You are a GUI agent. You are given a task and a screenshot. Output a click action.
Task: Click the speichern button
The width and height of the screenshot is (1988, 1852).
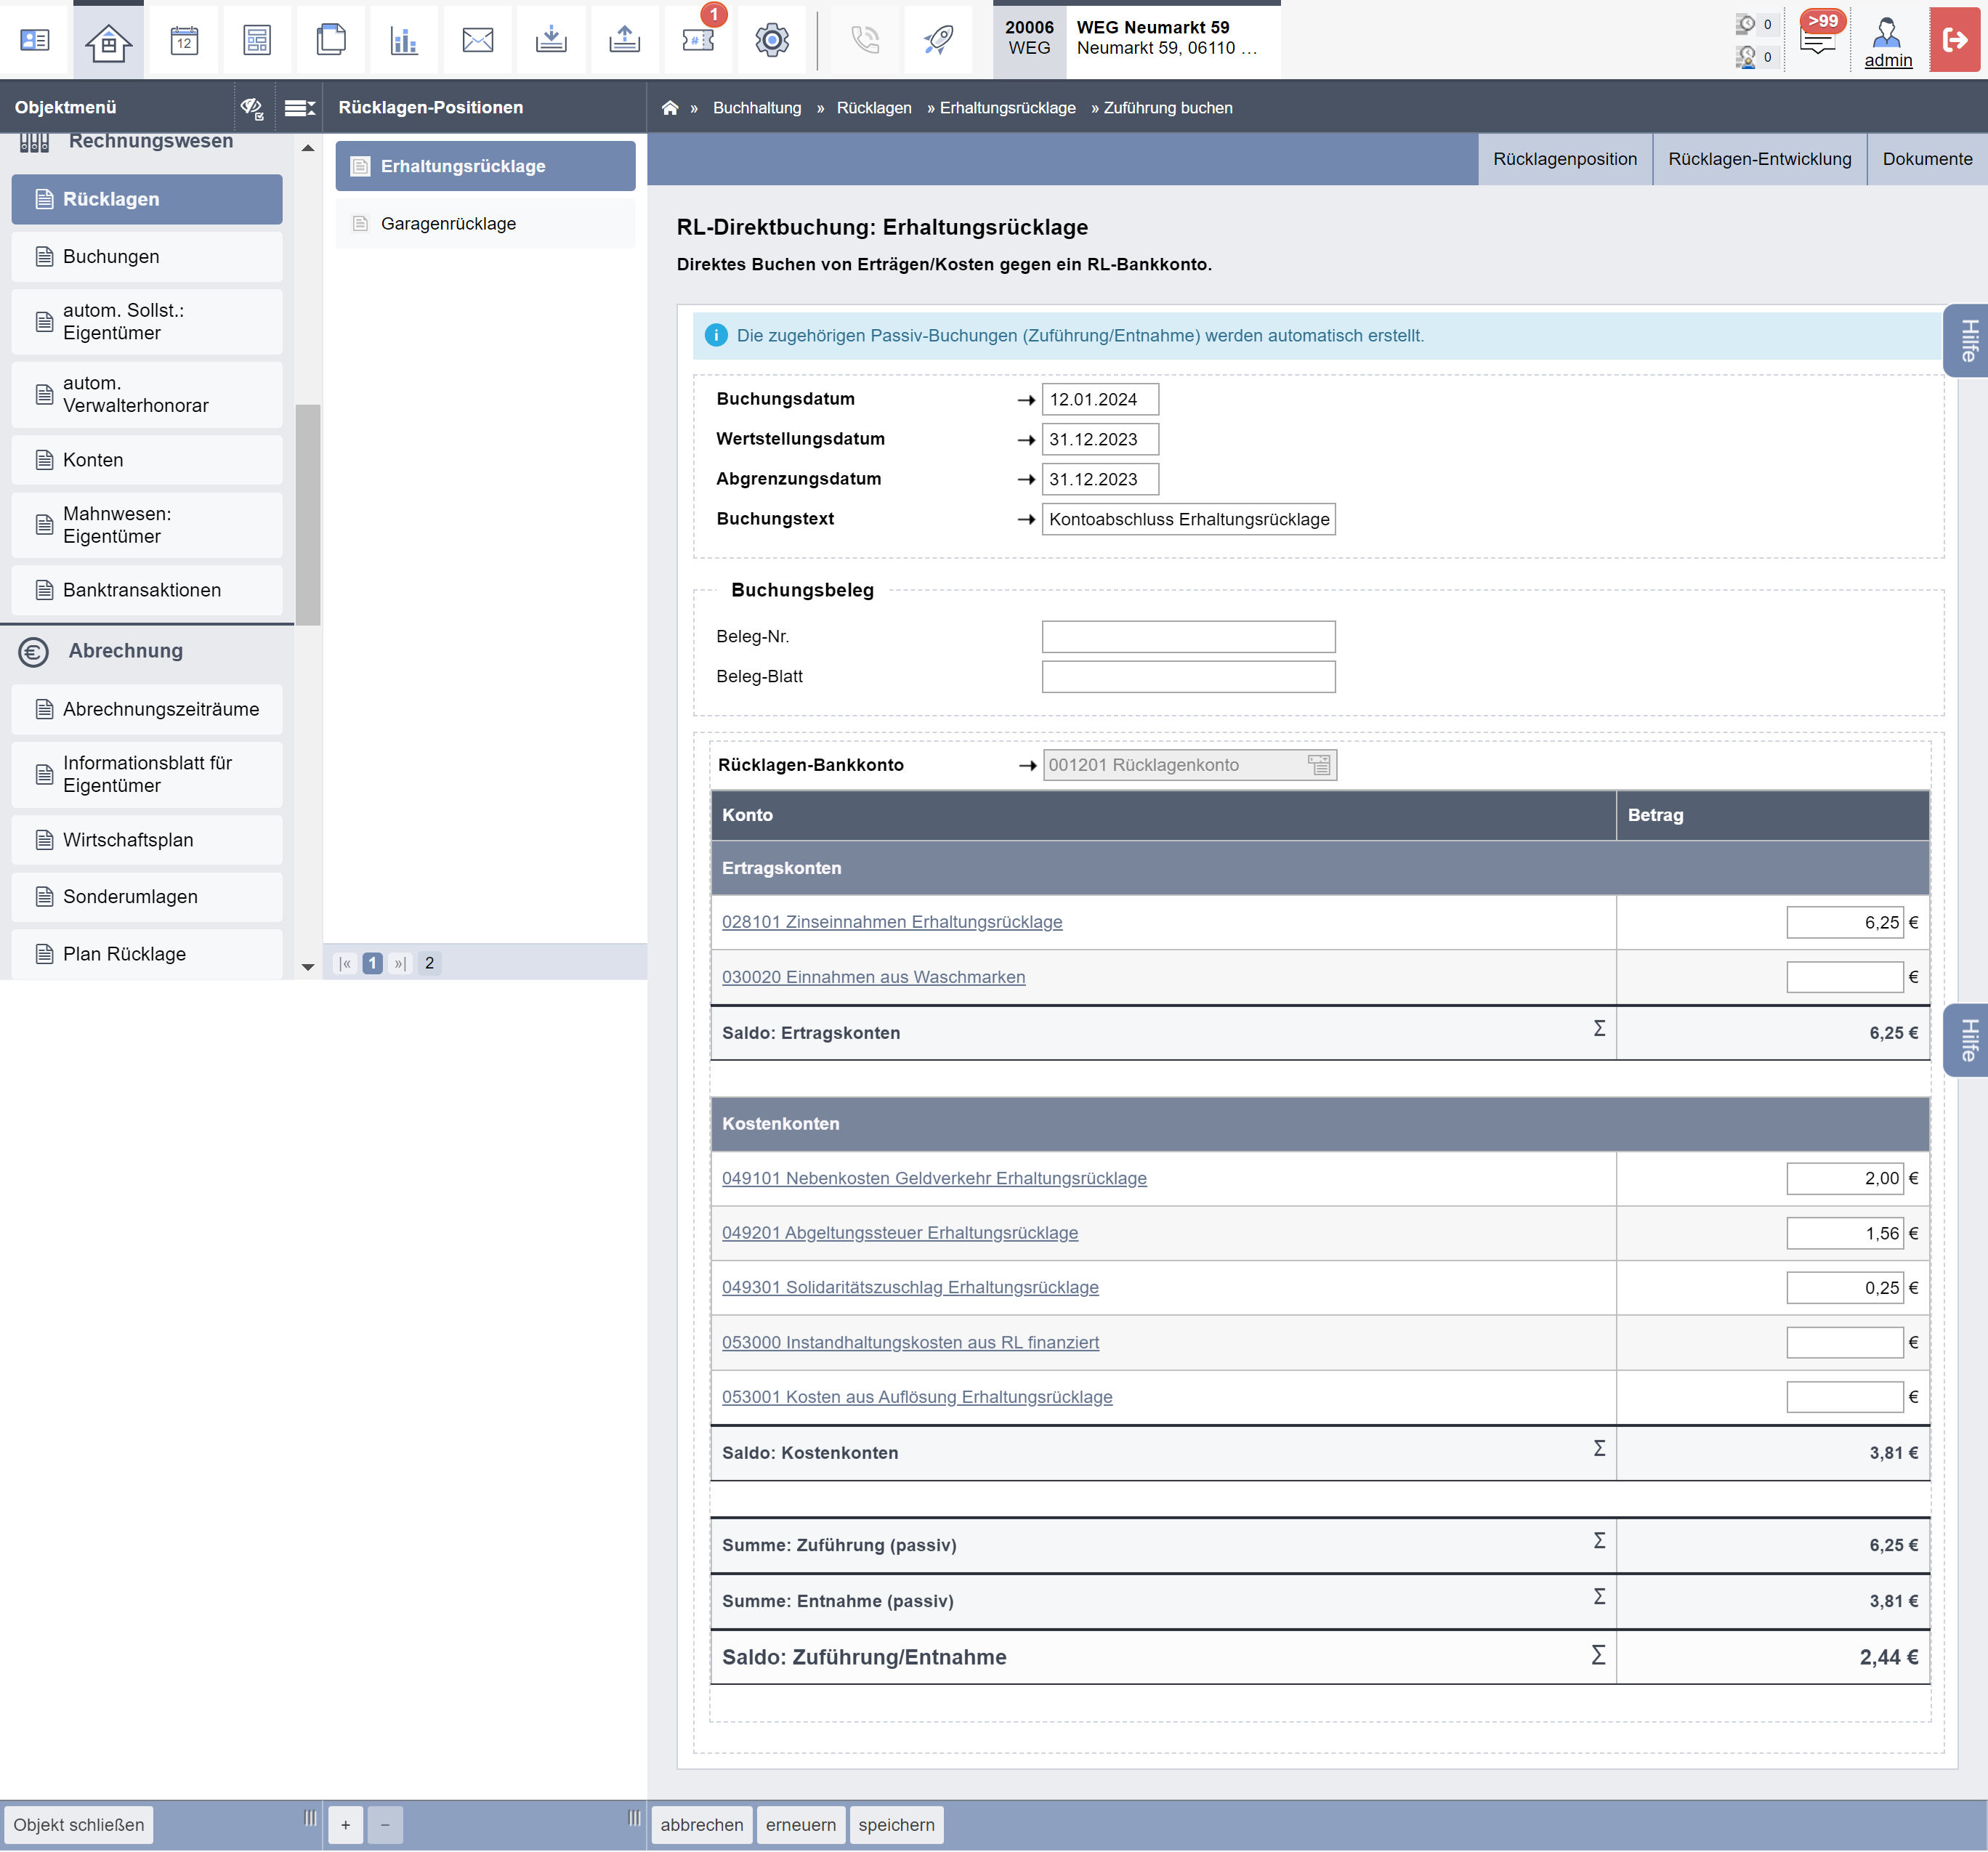pos(896,1825)
